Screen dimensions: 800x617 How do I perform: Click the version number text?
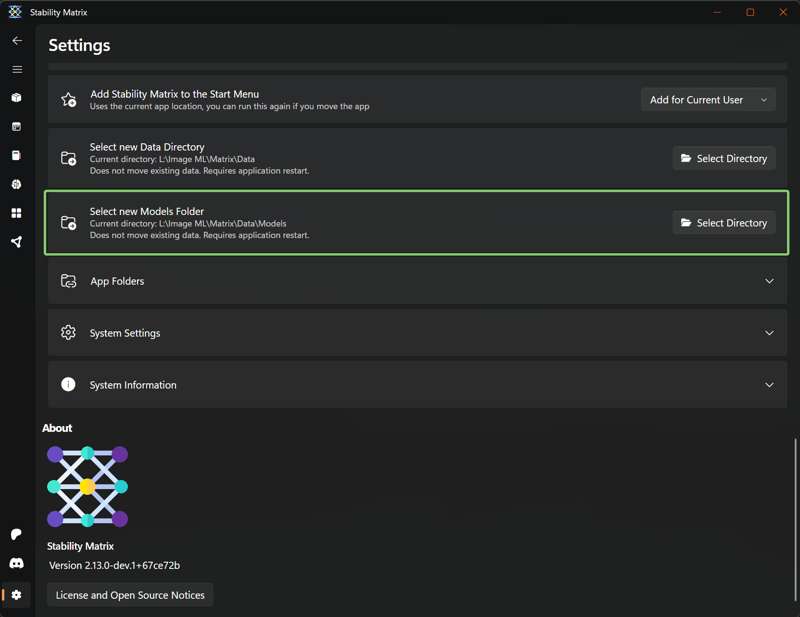pyautogui.click(x=114, y=566)
